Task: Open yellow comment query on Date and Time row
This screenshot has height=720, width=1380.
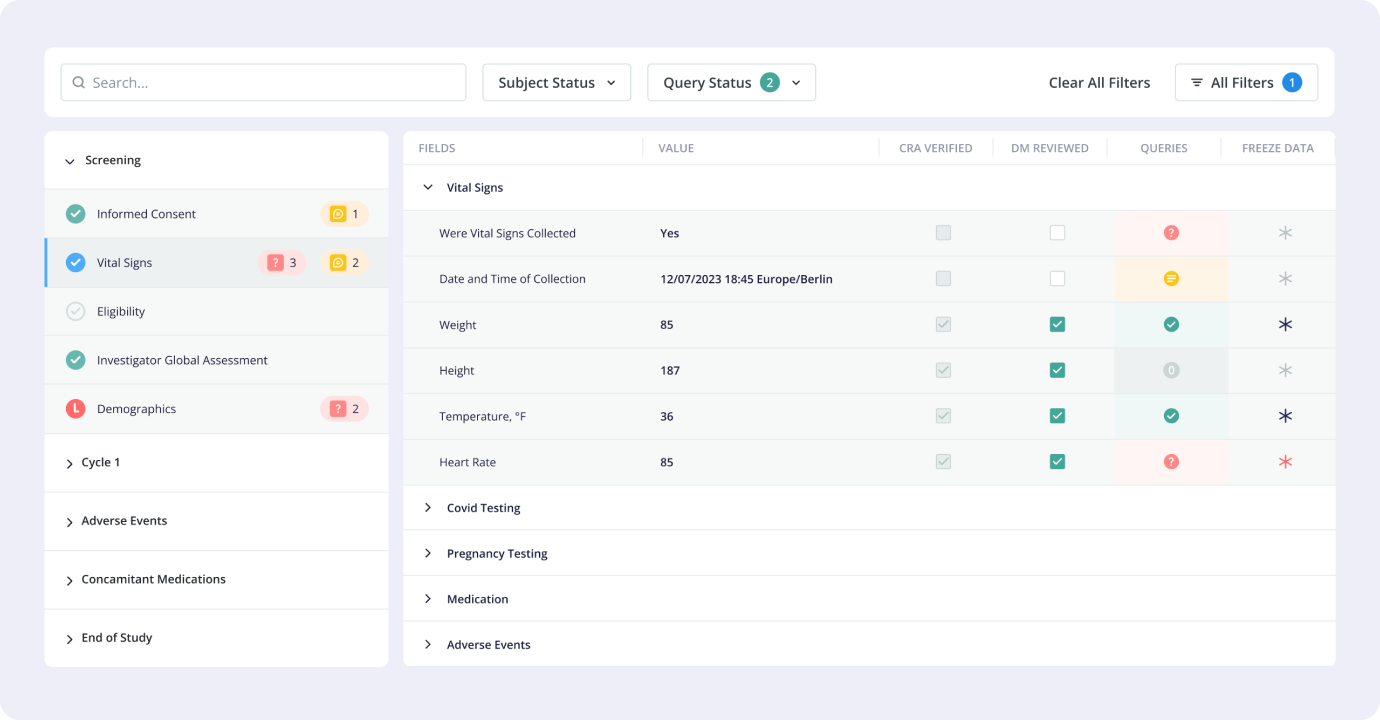Action: pyautogui.click(x=1171, y=279)
